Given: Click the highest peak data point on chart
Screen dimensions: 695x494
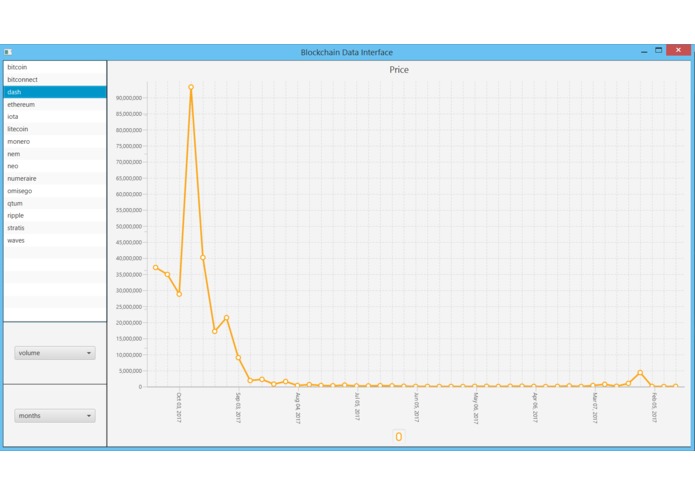Looking at the screenshot, I should click(x=191, y=87).
